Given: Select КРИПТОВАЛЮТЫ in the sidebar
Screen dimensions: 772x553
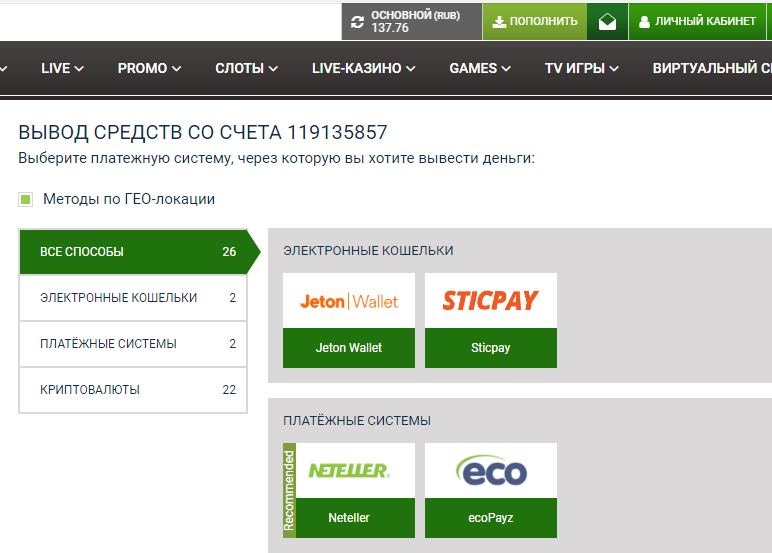Looking at the screenshot, I should [x=133, y=390].
